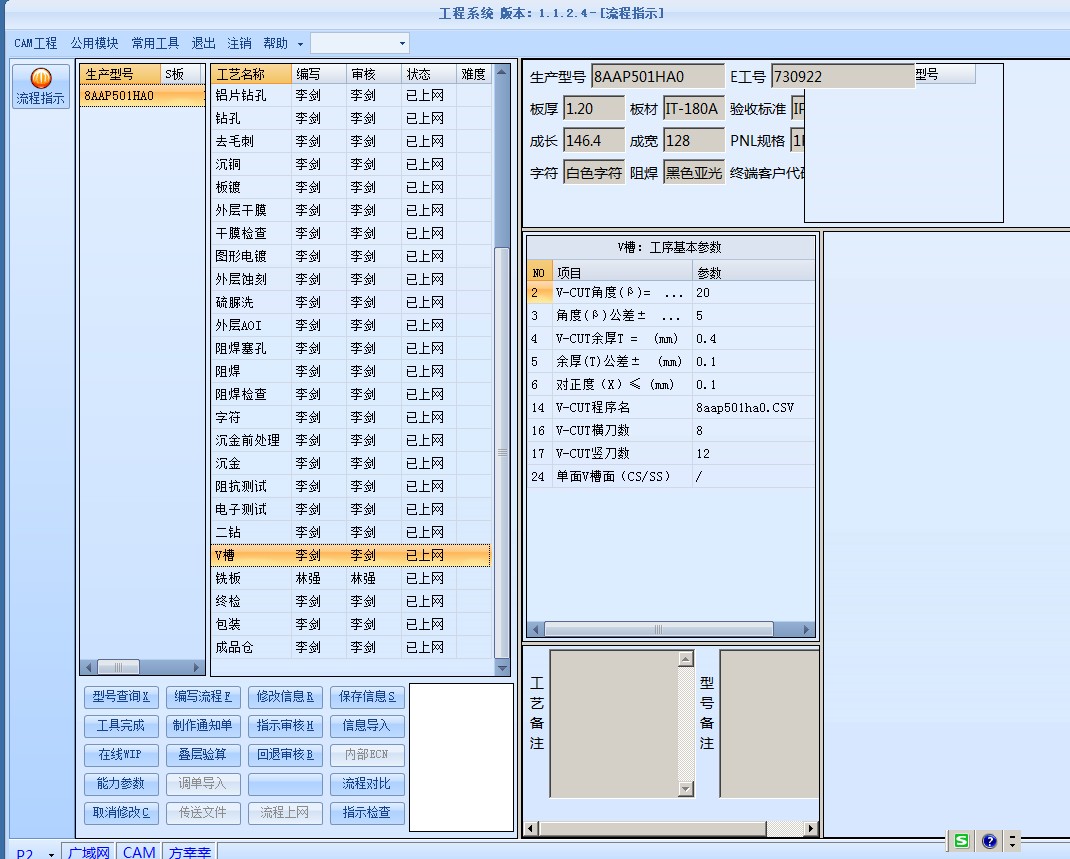Viewport: 1070px width, 859px height.
Task: Switch to the 广域网 tab
Action: pos(89,852)
